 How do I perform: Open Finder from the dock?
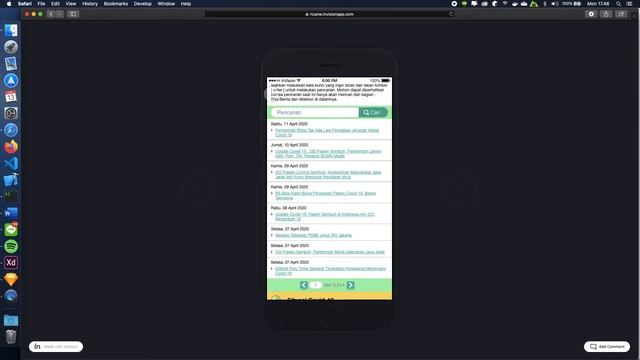(x=11, y=31)
